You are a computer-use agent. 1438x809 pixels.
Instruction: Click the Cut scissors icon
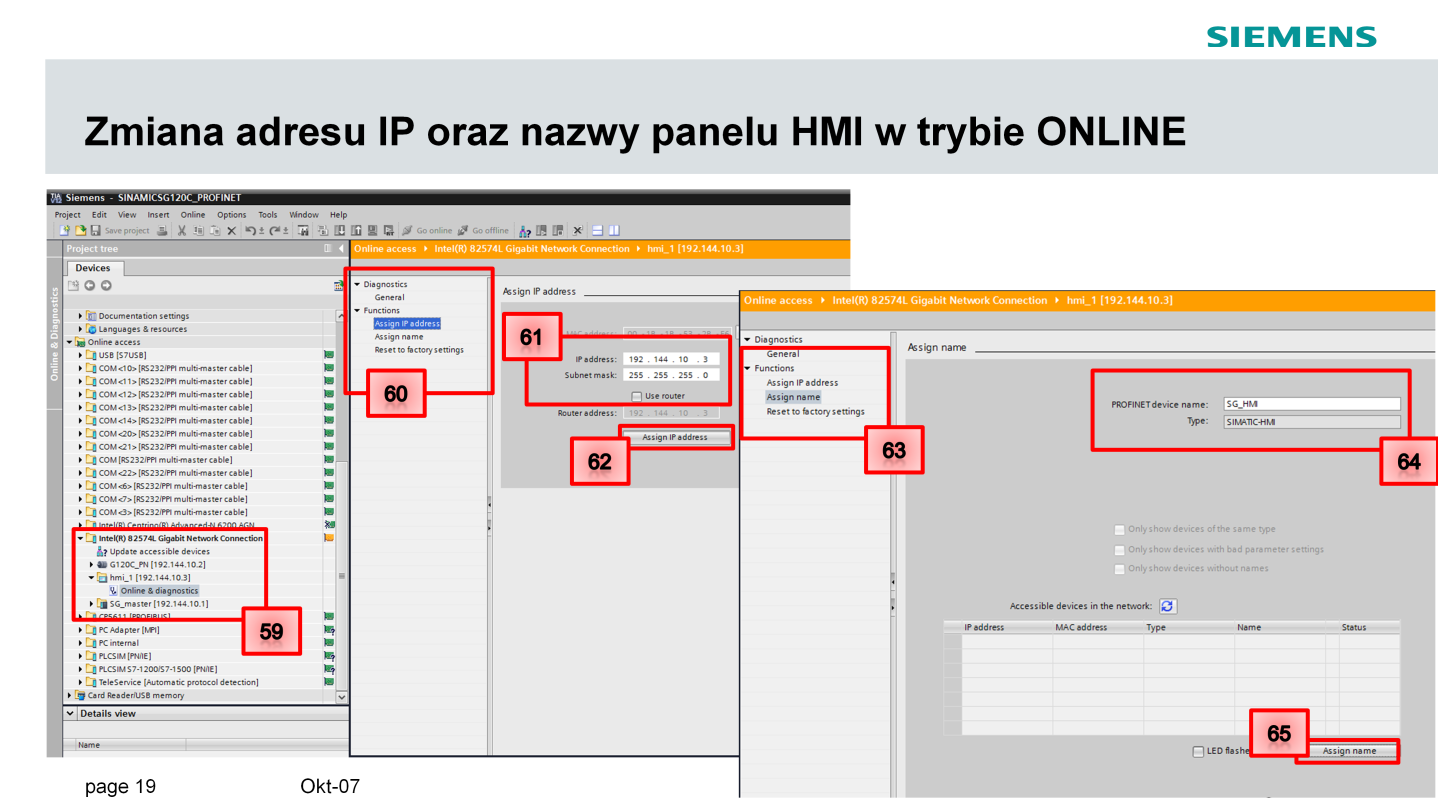click(182, 231)
